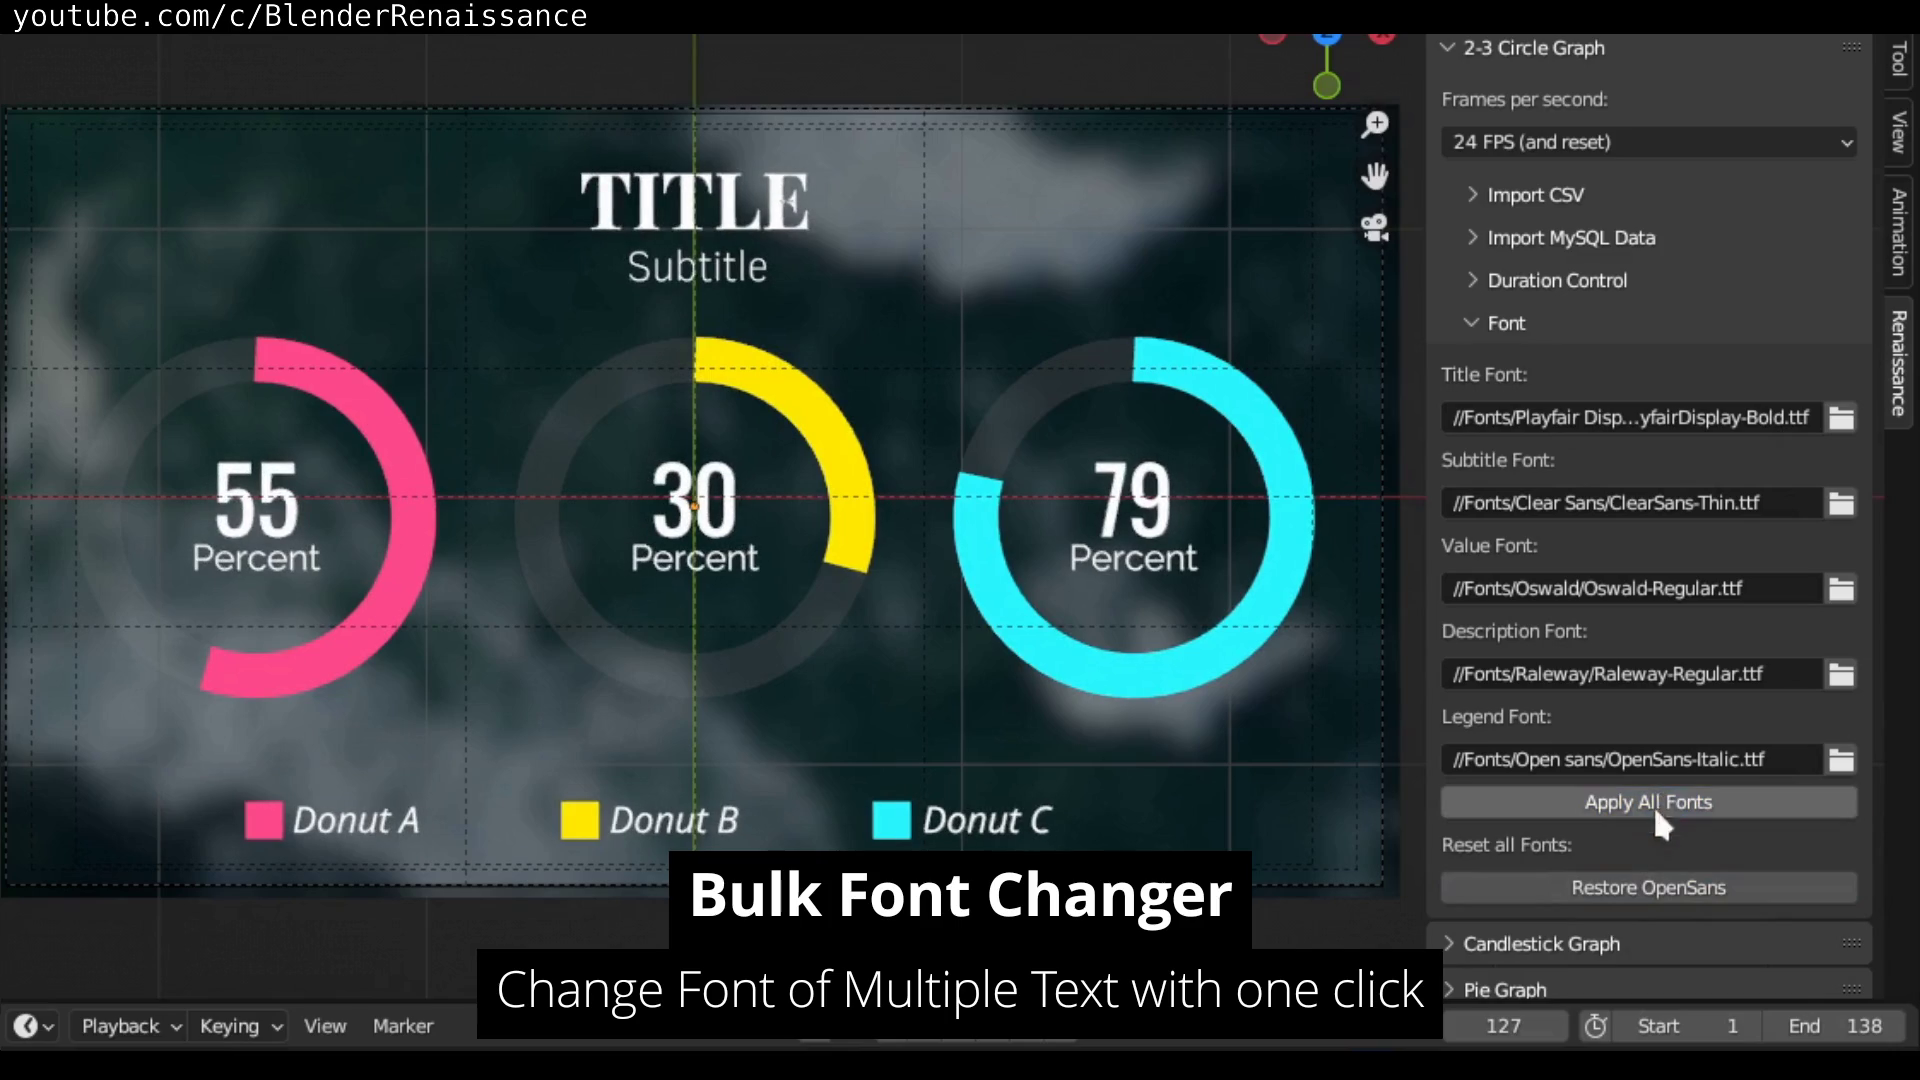Expand the Candlestick Graph panel

[1540, 944]
